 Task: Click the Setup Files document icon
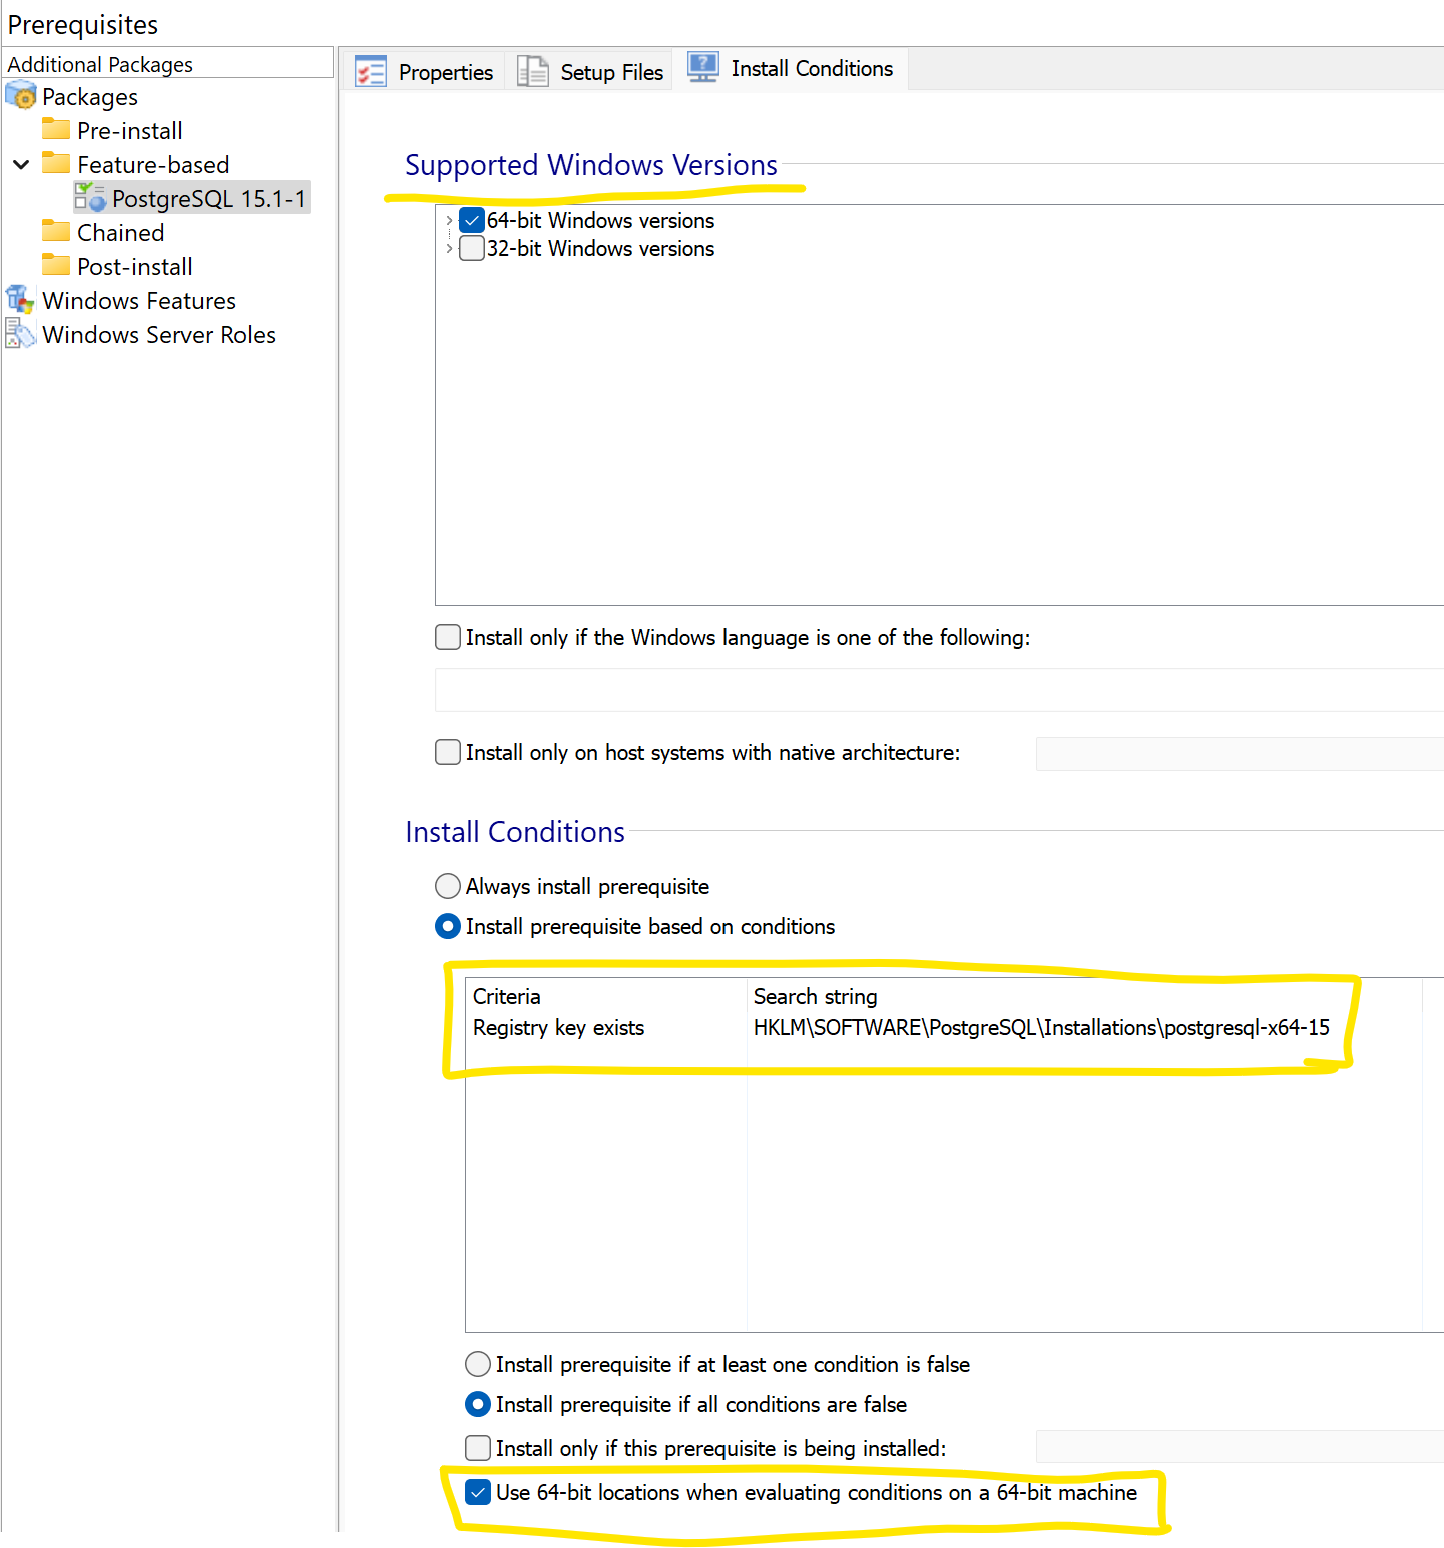click(x=533, y=72)
